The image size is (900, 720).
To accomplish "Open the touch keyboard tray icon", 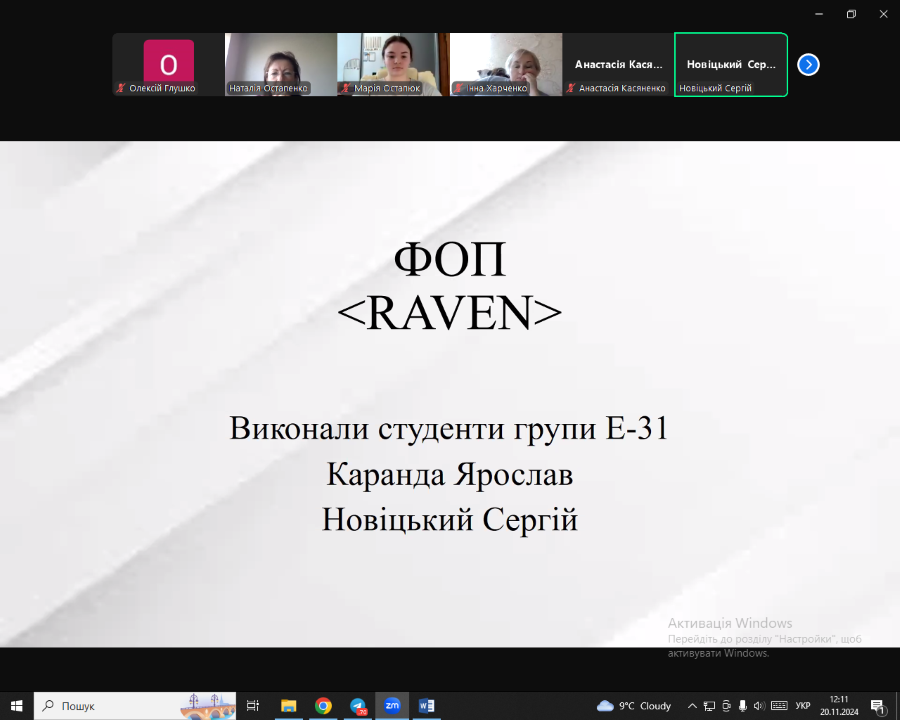I will coord(779,706).
